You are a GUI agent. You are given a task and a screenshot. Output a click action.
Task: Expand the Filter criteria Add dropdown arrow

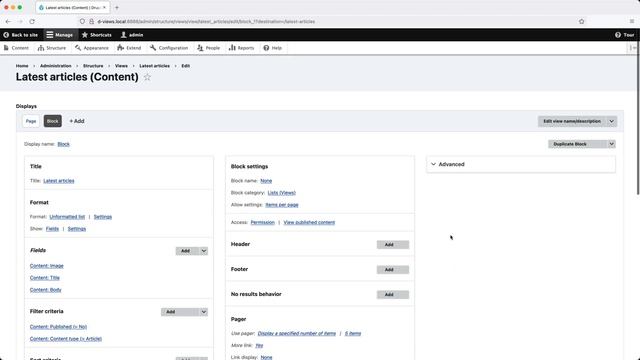click(204, 312)
